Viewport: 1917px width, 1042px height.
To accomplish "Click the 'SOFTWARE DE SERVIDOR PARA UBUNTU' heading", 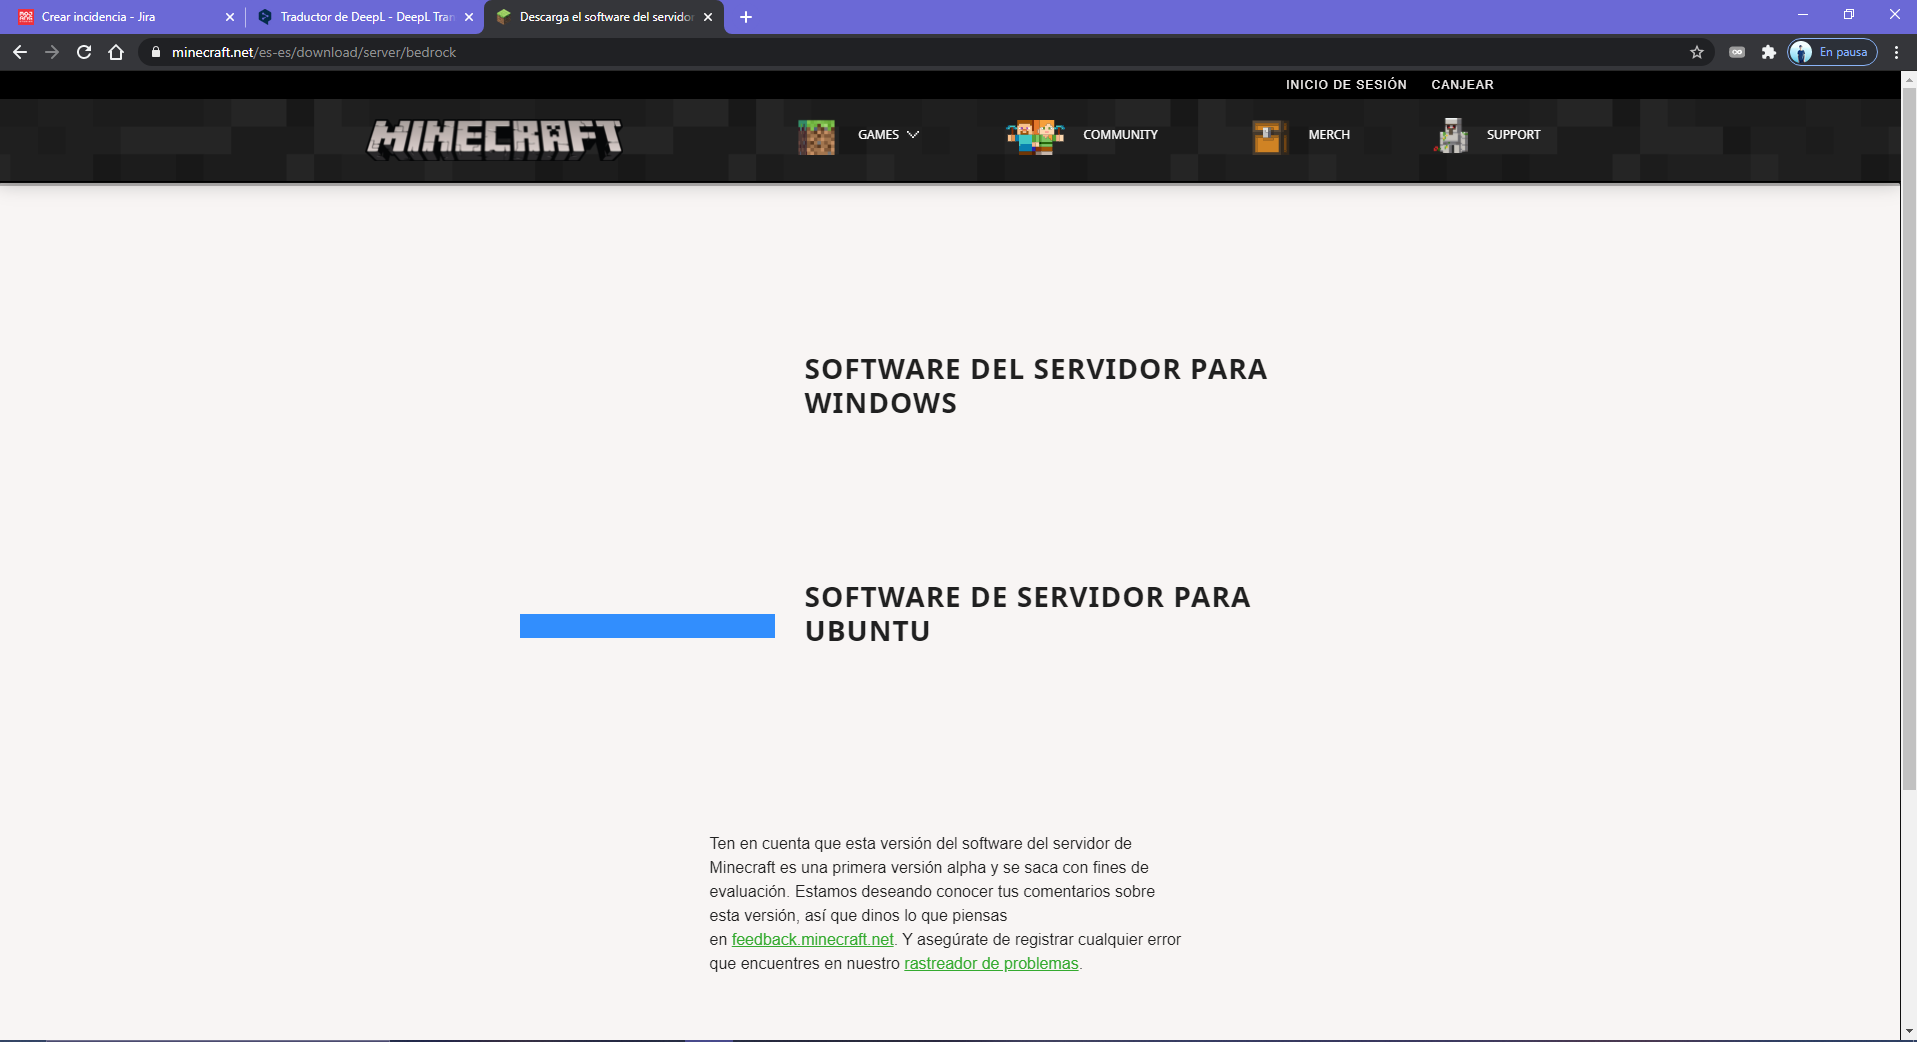I will click(x=1028, y=614).
